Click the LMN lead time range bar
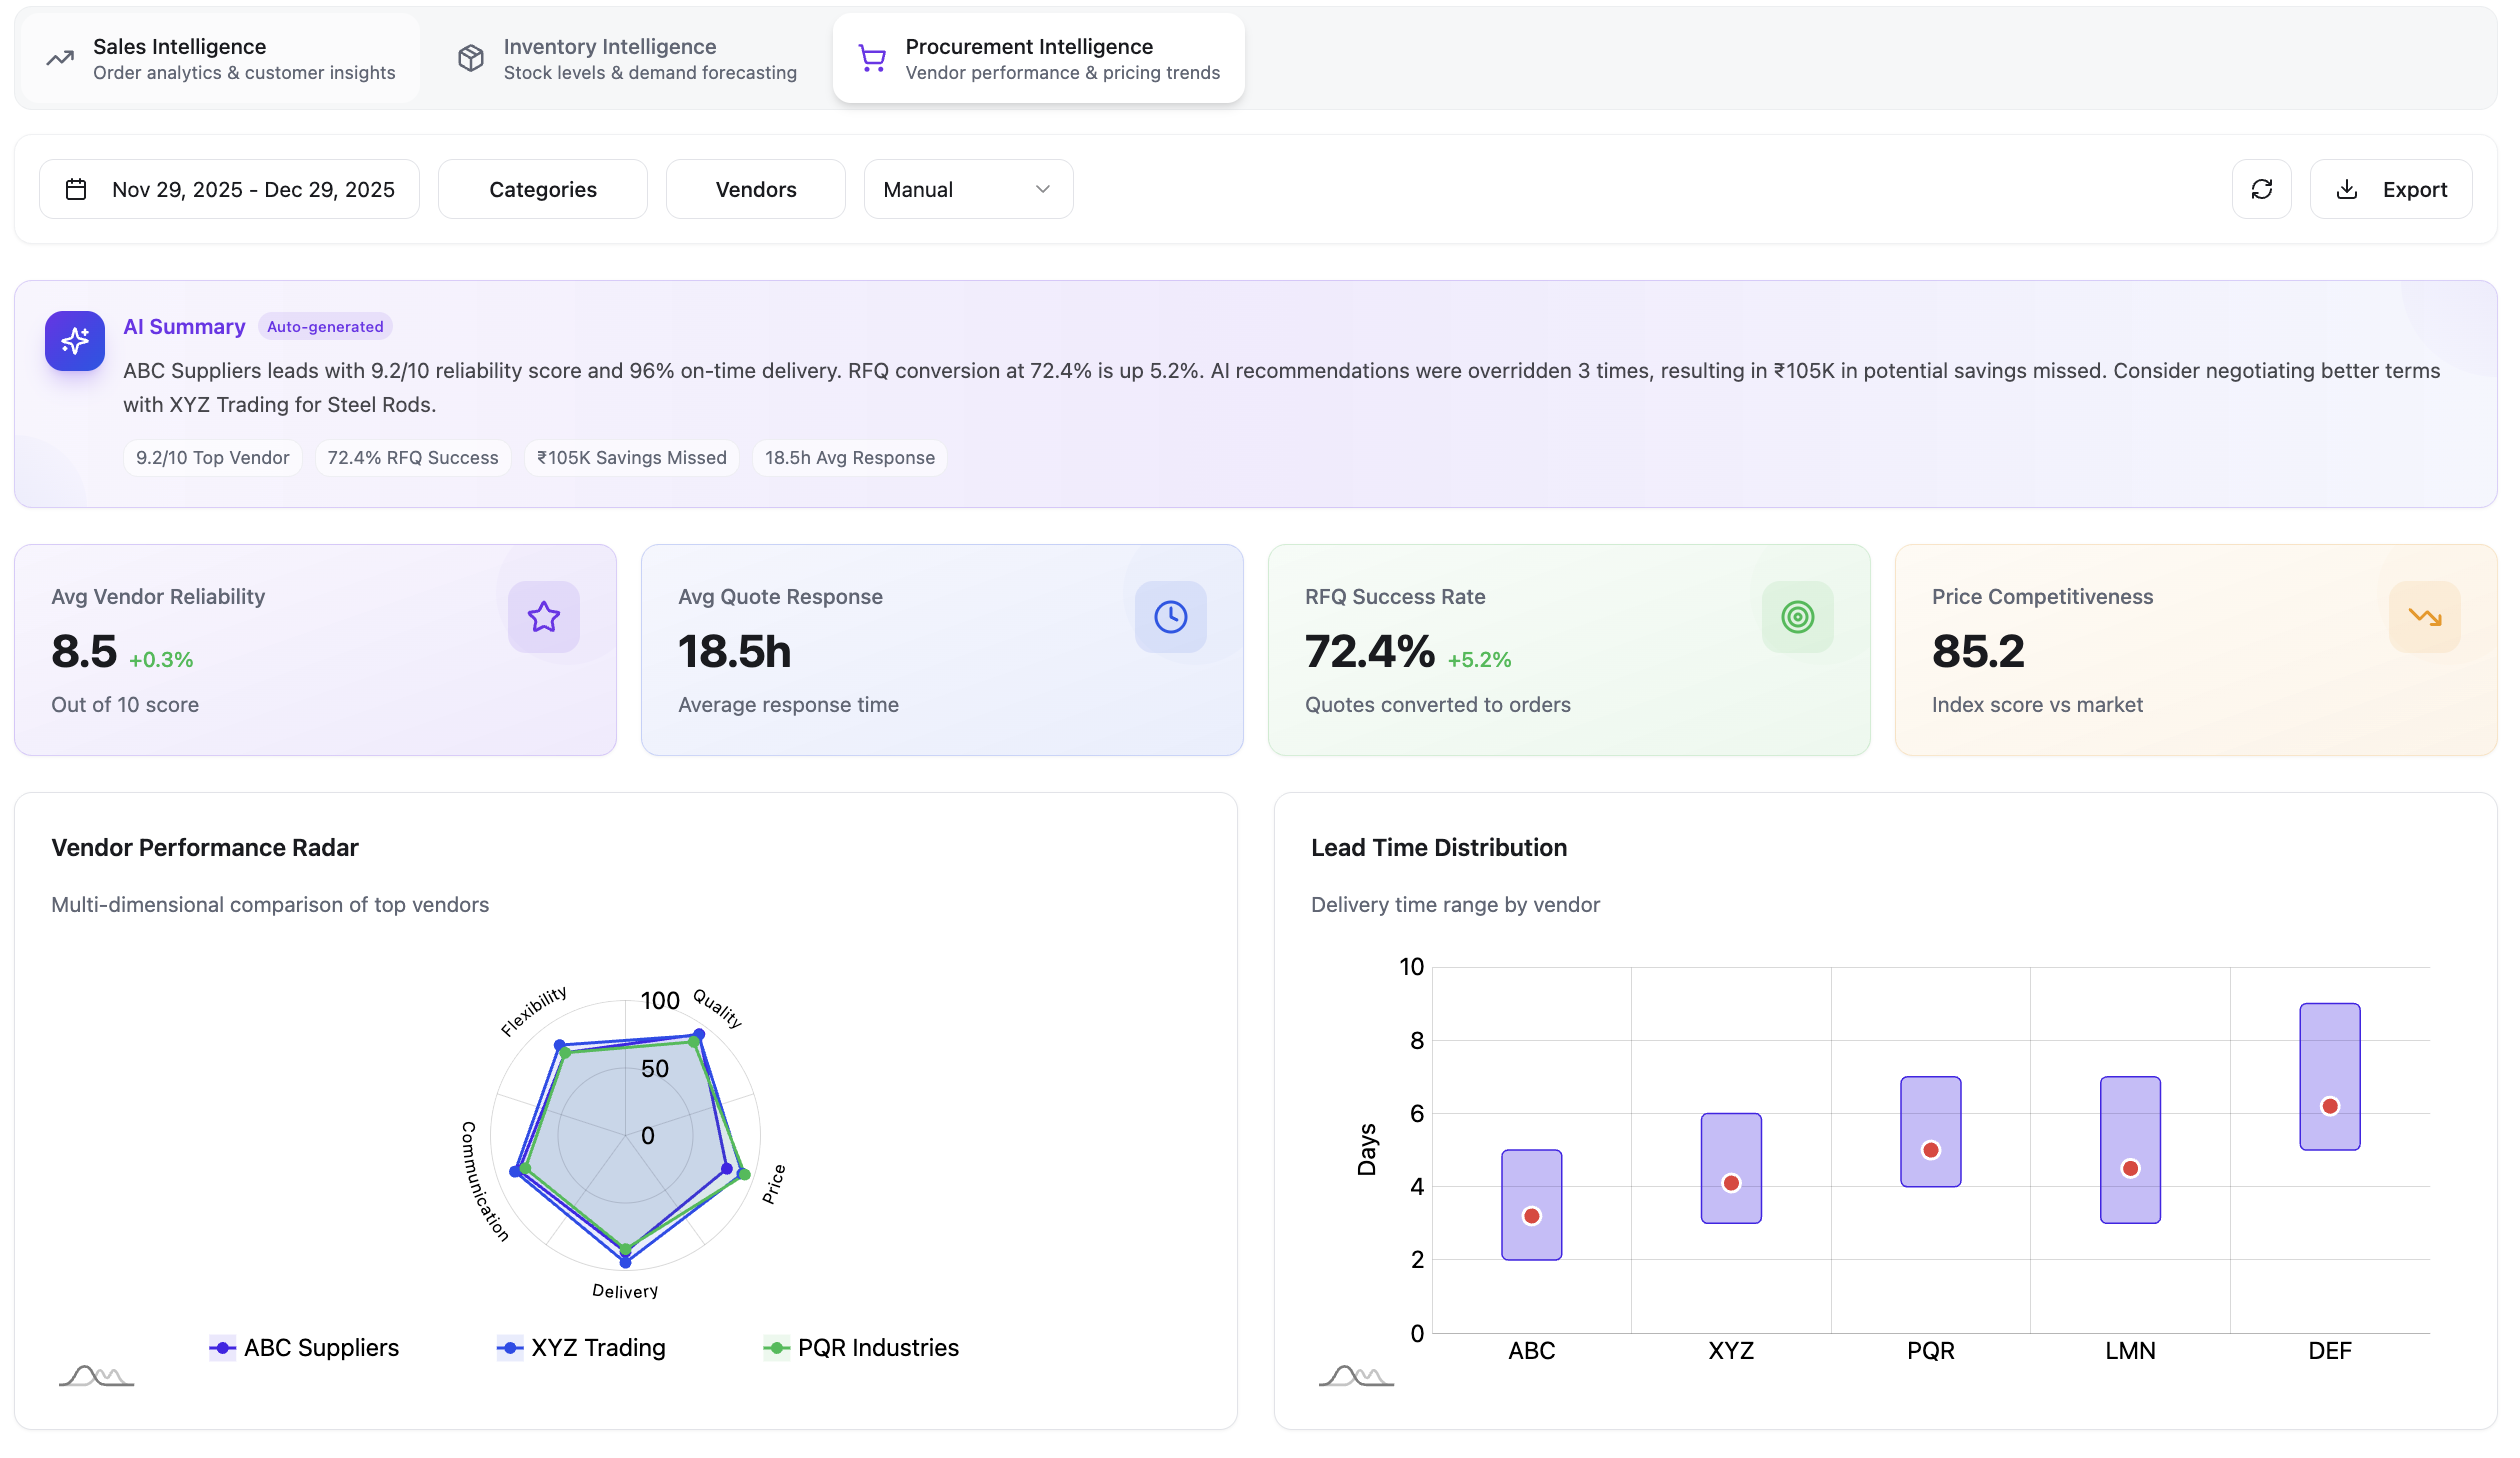Viewport: 2520px width, 1458px height. [x=2131, y=1150]
